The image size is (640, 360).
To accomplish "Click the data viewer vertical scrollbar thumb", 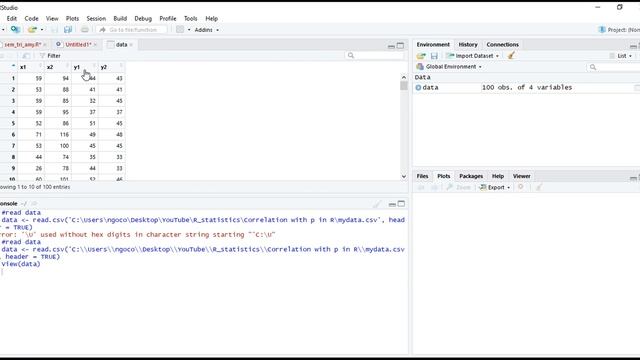I will (x=404, y=86).
